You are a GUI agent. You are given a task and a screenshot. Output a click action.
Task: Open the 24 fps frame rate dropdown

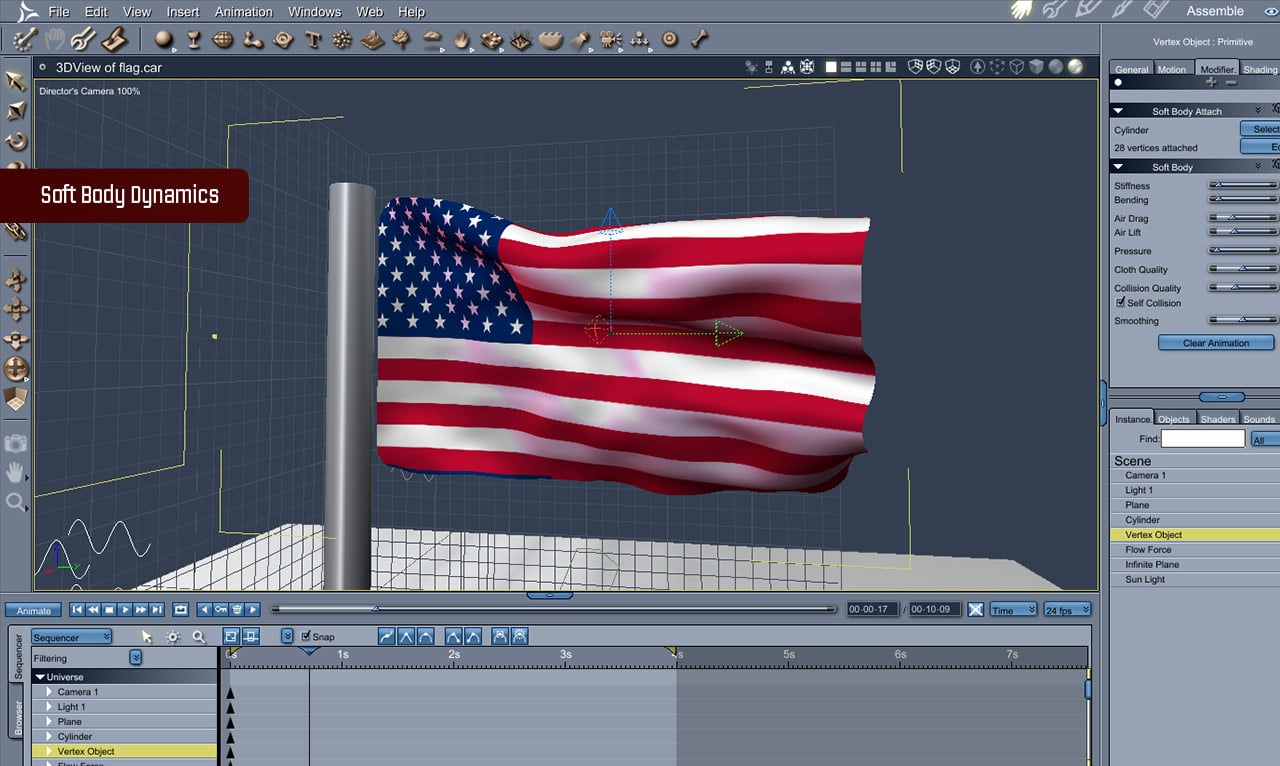(1067, 610)
